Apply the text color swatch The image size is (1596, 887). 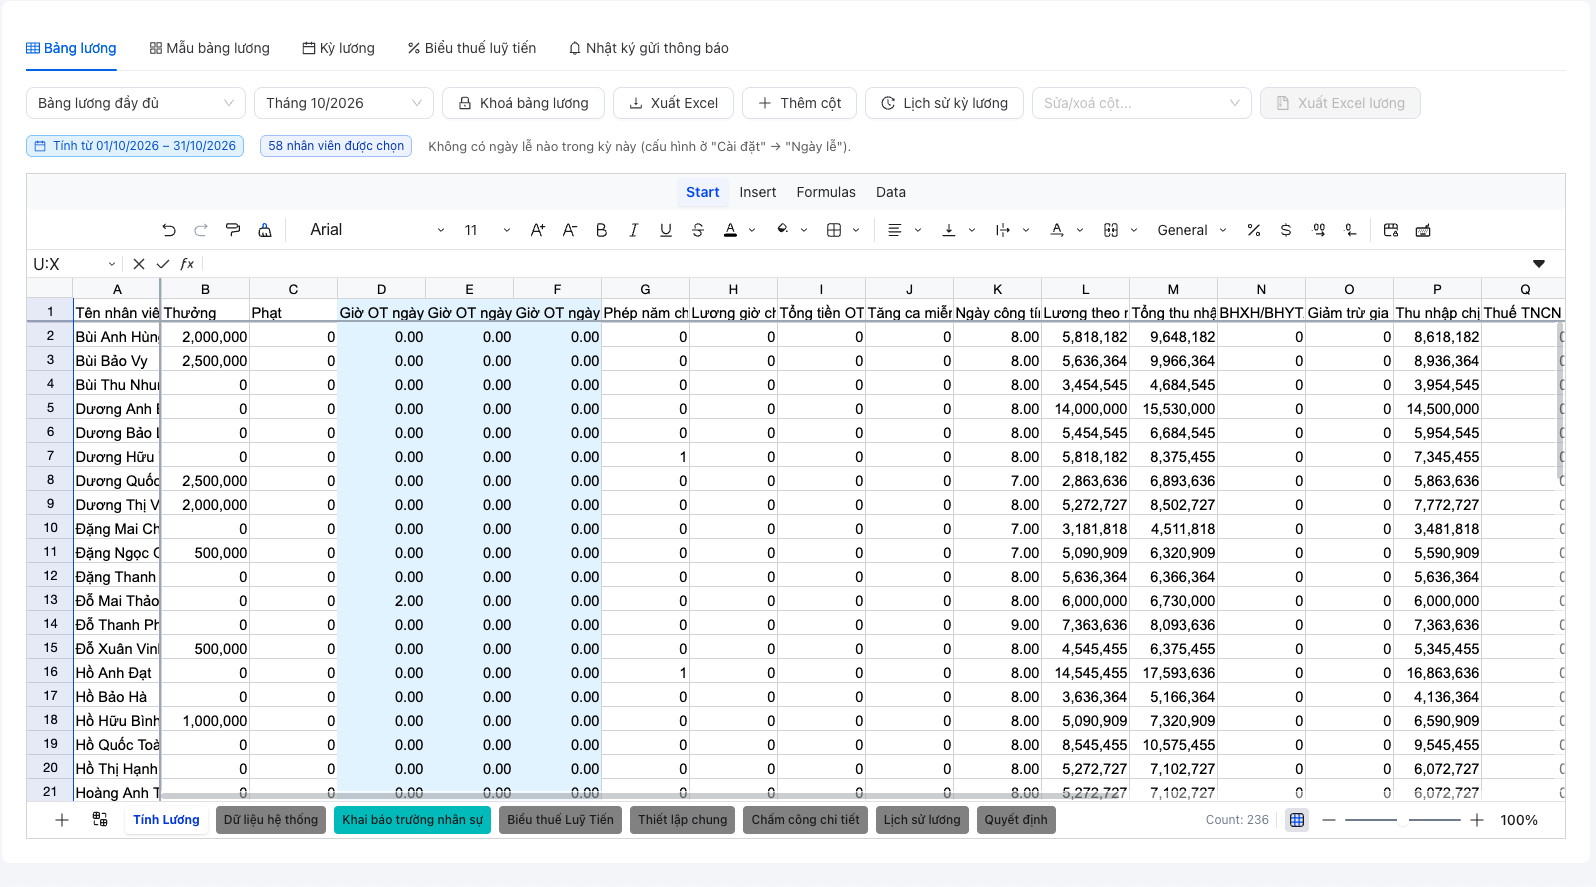731,230
